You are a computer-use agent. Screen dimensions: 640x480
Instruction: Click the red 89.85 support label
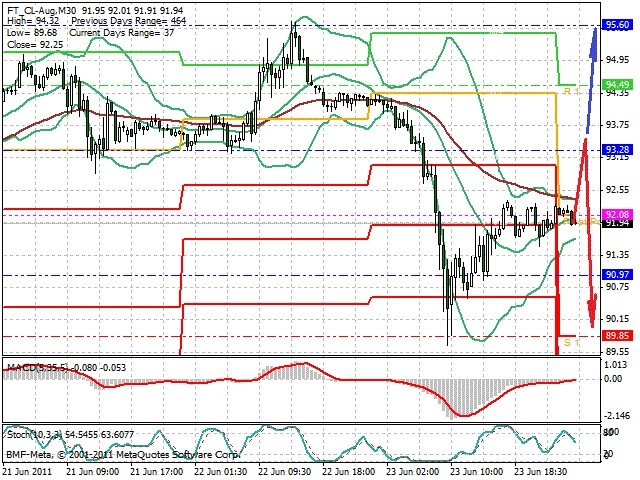[x=617, y=336]
